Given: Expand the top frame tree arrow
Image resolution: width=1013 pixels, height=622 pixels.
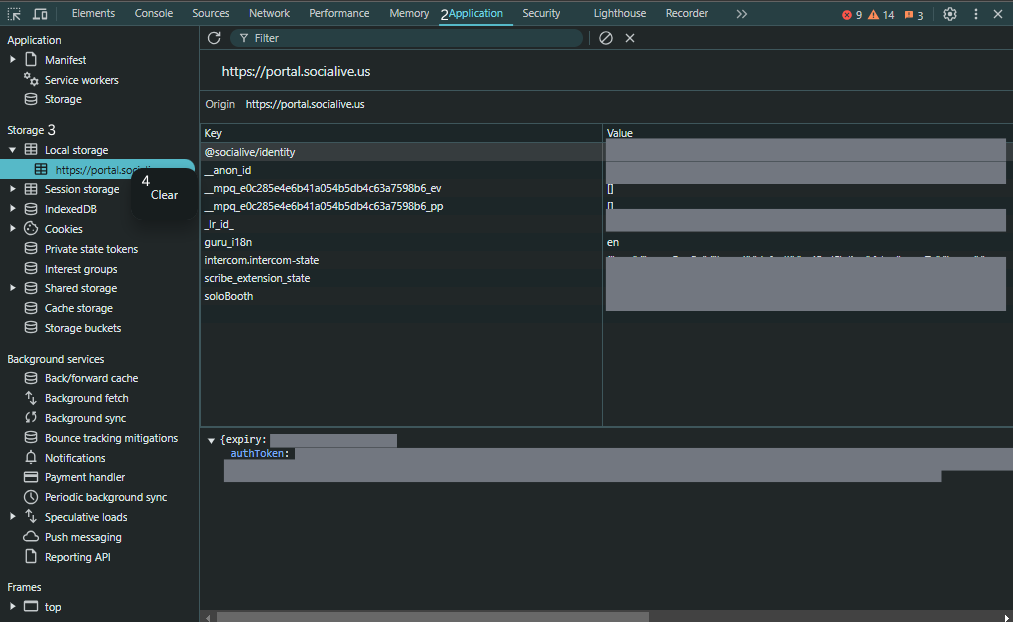Looking at the screenshot, I should point(12,606).
